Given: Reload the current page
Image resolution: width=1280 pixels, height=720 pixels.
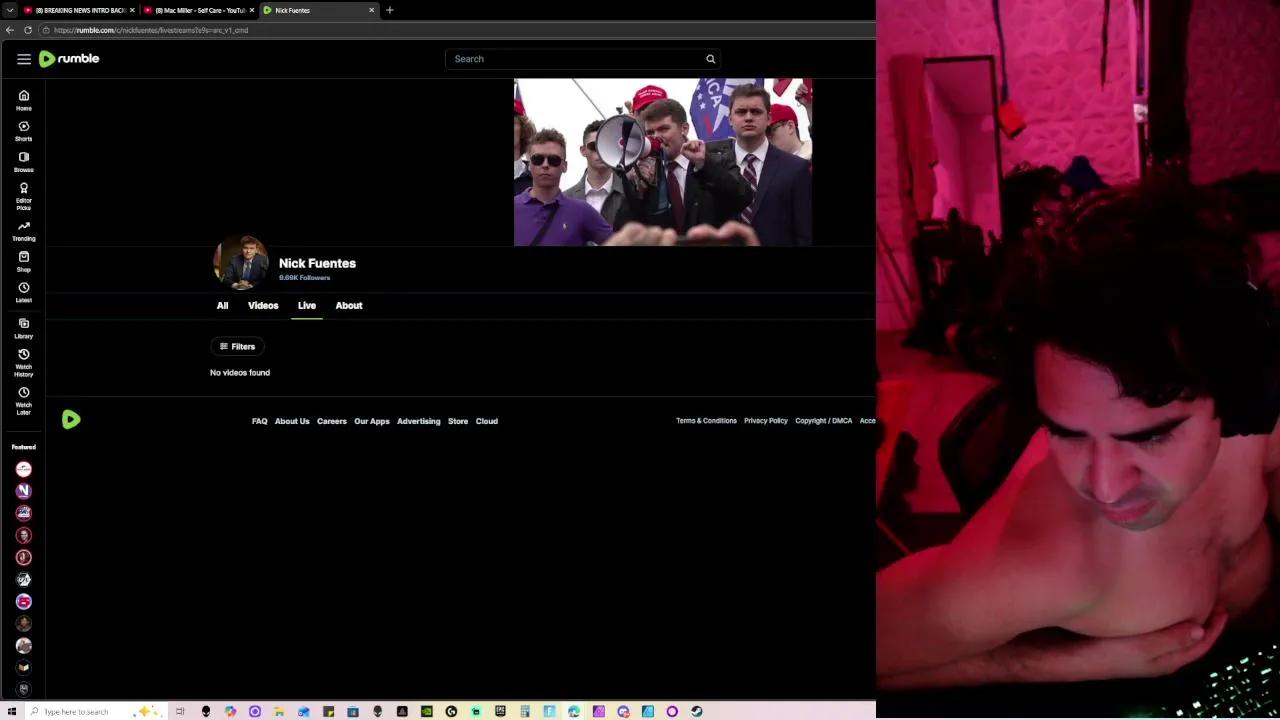Looking at the screenshot, I should [28, 30].
